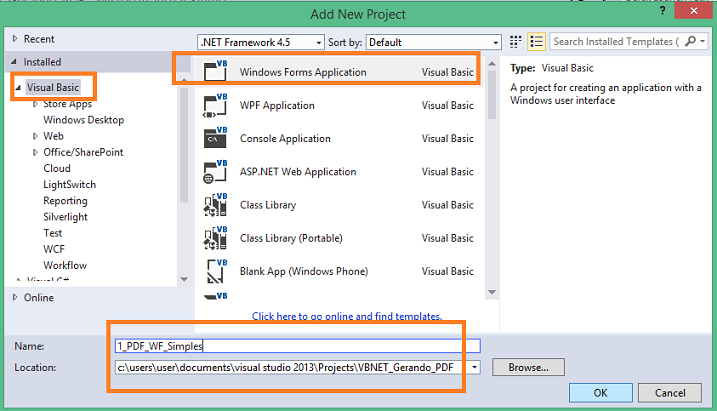Click the Cancel button
Screen dimensions: 717x411
point(670,393)
